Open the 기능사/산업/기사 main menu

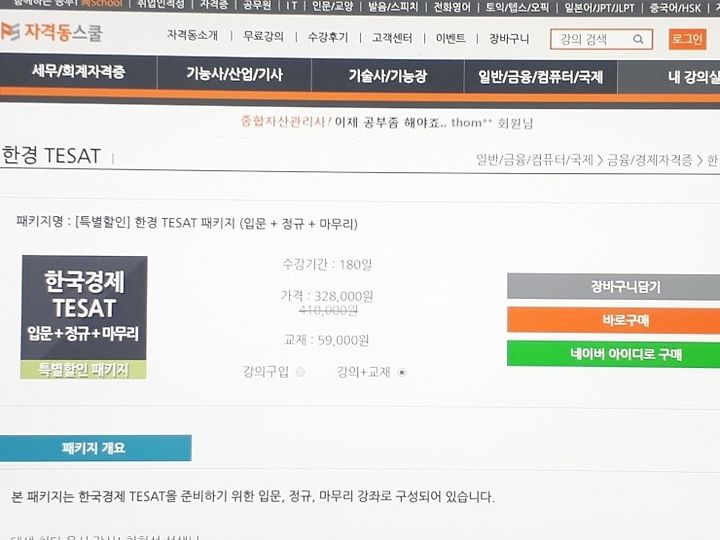click(234, 74)
